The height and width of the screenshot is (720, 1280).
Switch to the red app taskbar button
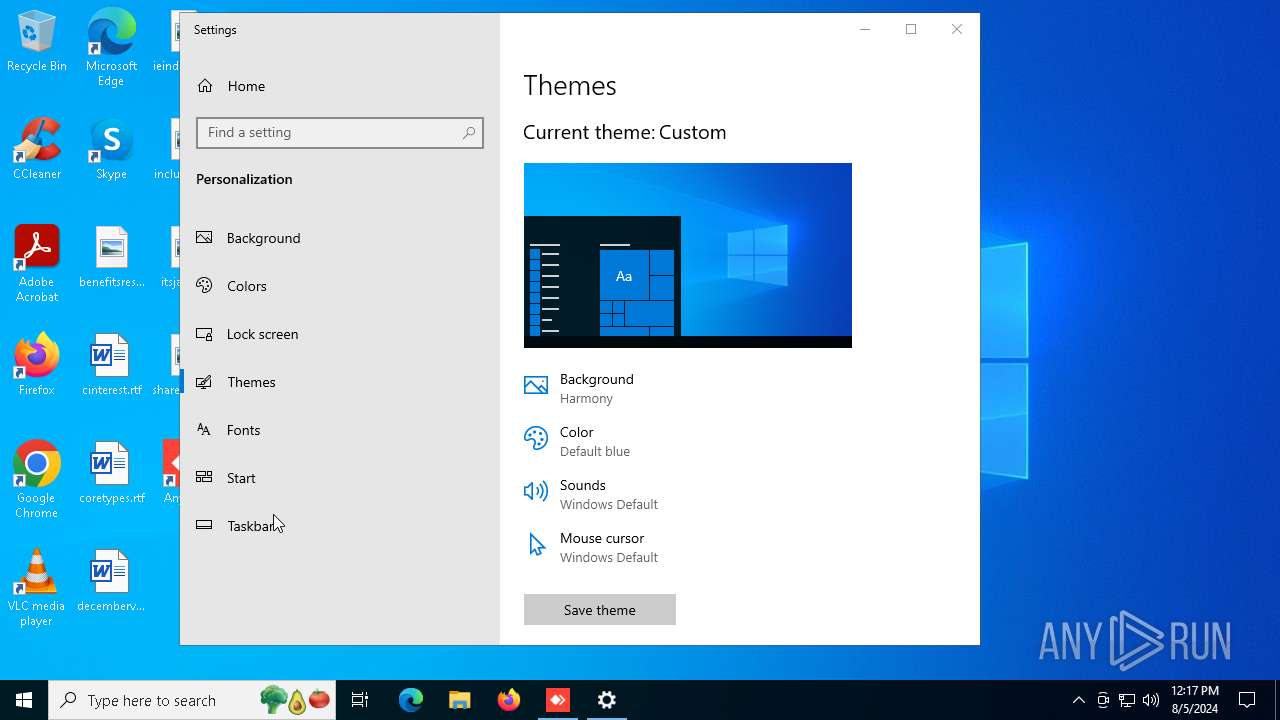click(x=558, y=700)
